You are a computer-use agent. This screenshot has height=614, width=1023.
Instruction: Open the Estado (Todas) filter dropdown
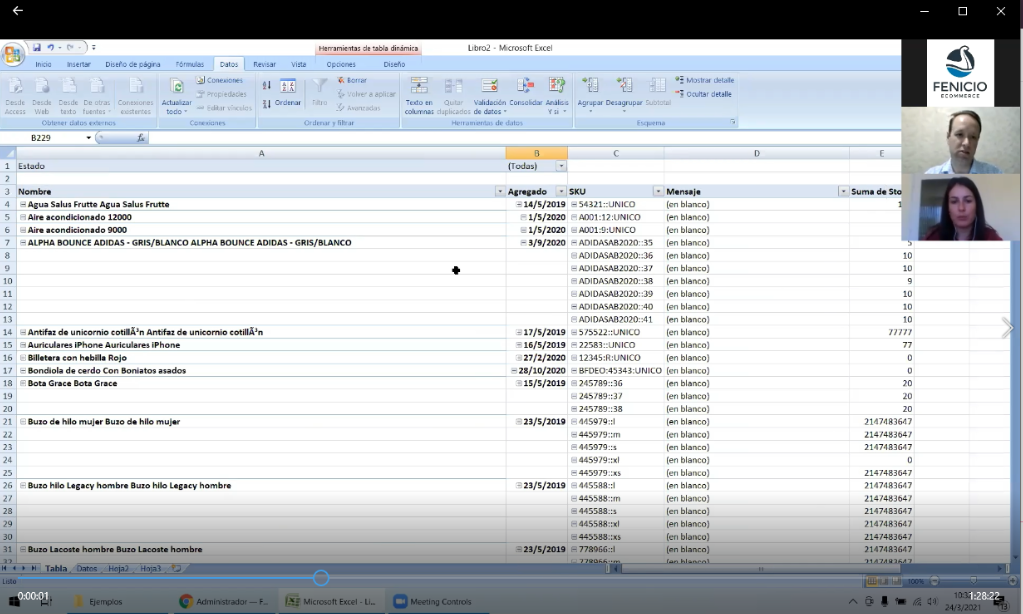pyautogui.click(x=560, y=166)
